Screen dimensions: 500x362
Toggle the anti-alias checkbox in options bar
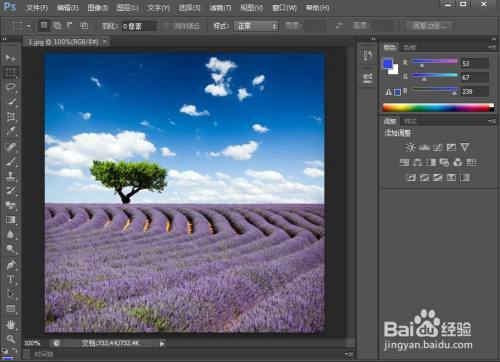[x=166, y=26]
